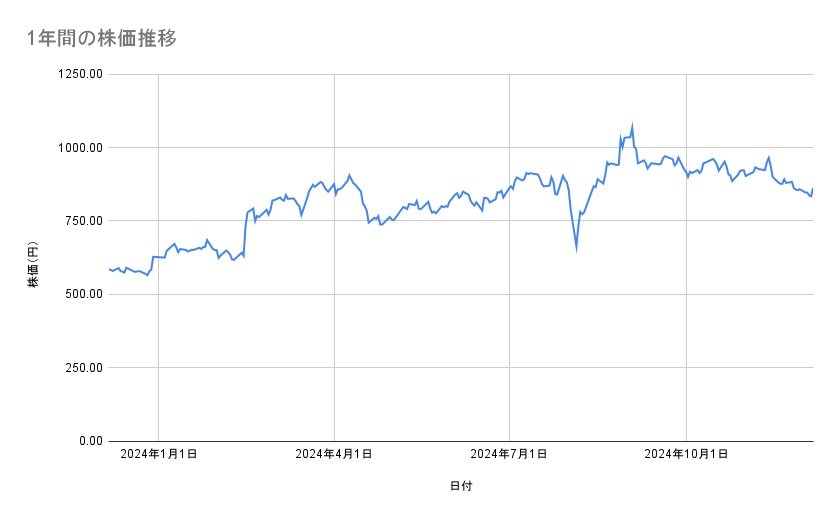The width and height of the screenshot is (839, 519).
Task: Click the leftmost start of the blue line
Action: 109,269
